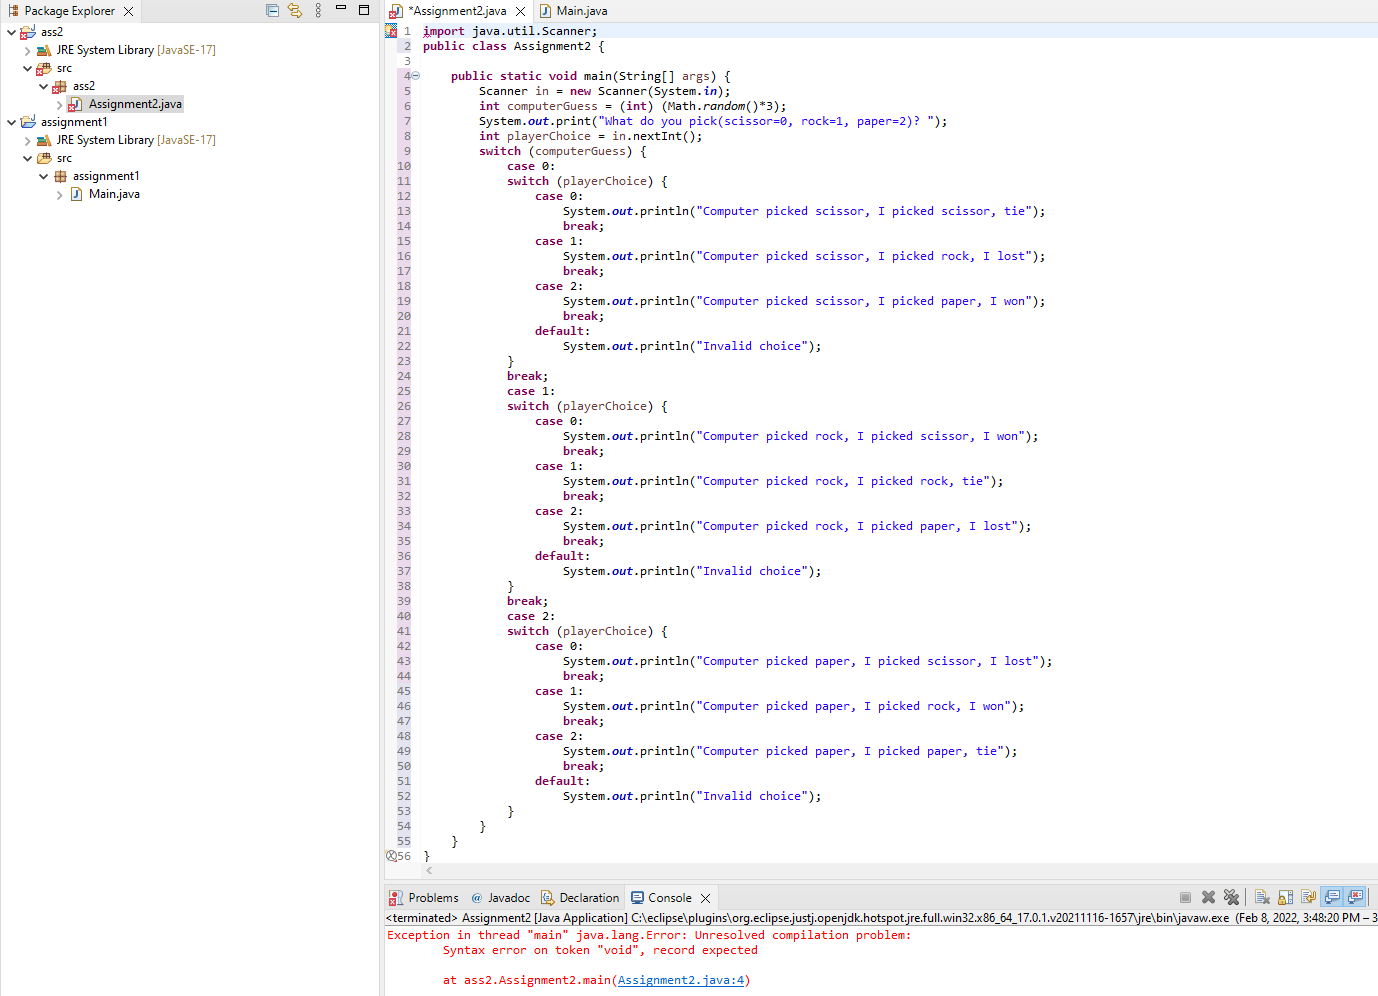The height and width of the screenshot is (996, 1378).
Task: Click error marker on line 1
Action: click(391, 31)
